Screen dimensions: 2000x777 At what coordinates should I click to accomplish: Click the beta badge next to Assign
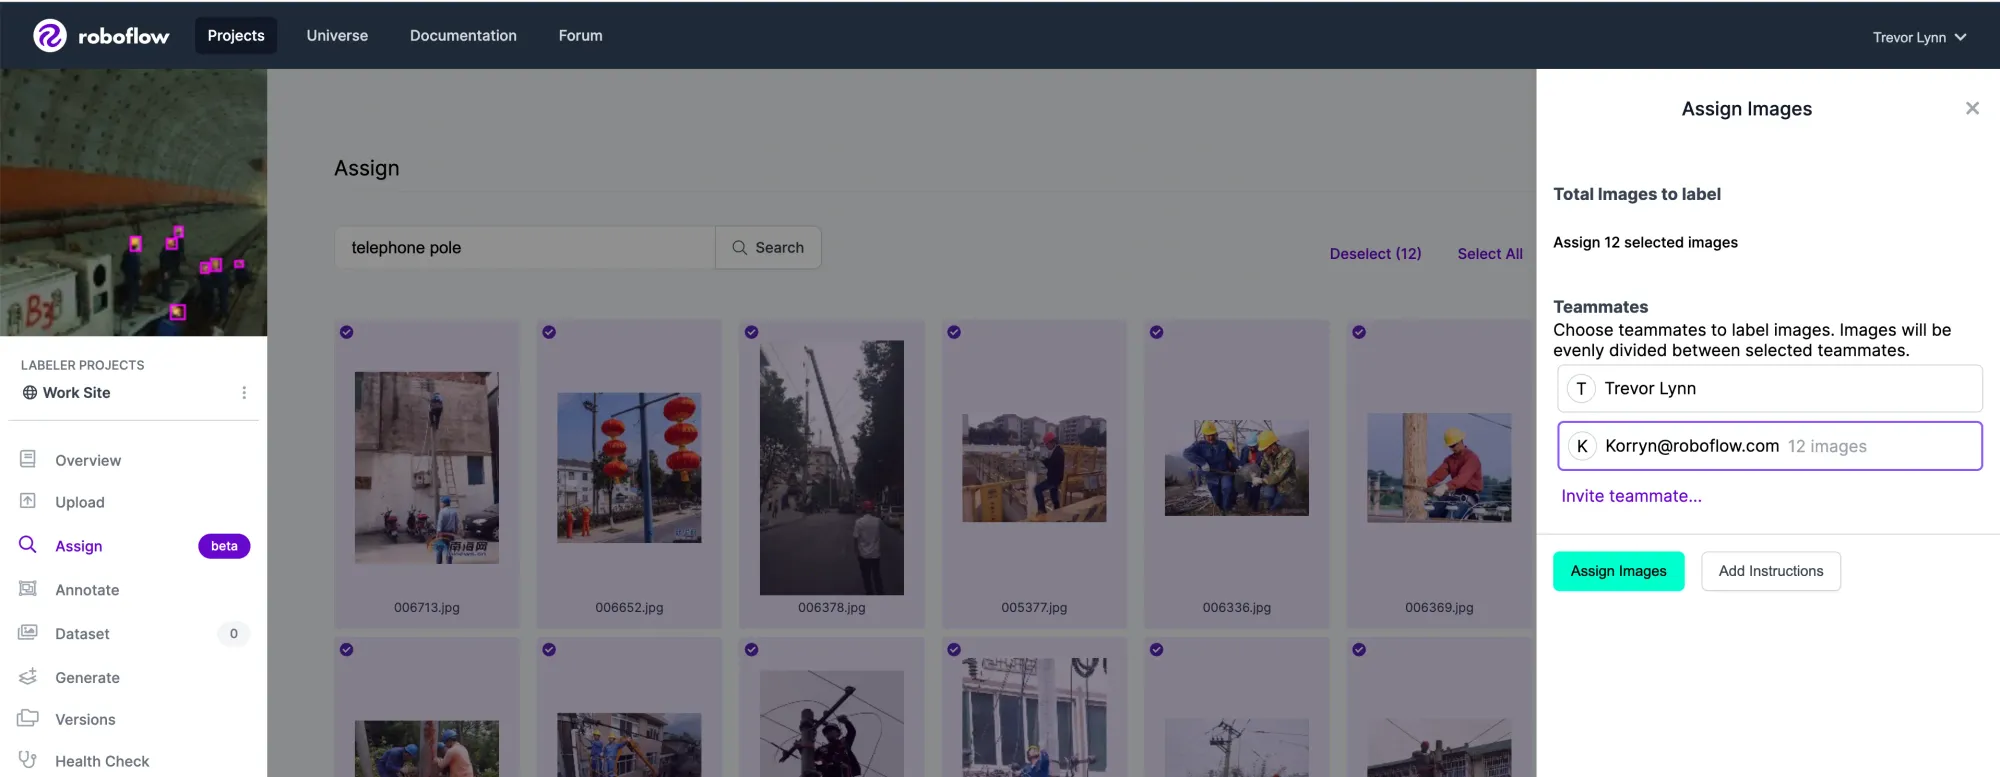[x=224, y=546]
